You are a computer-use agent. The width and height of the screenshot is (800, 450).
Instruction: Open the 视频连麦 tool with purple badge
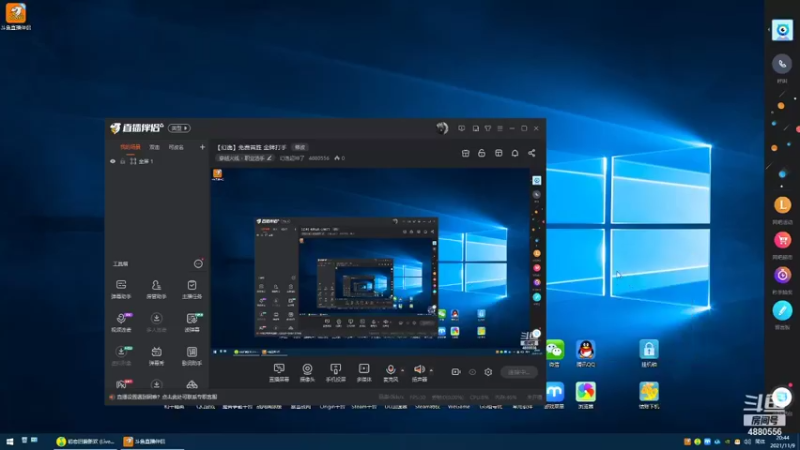[121, 322]
